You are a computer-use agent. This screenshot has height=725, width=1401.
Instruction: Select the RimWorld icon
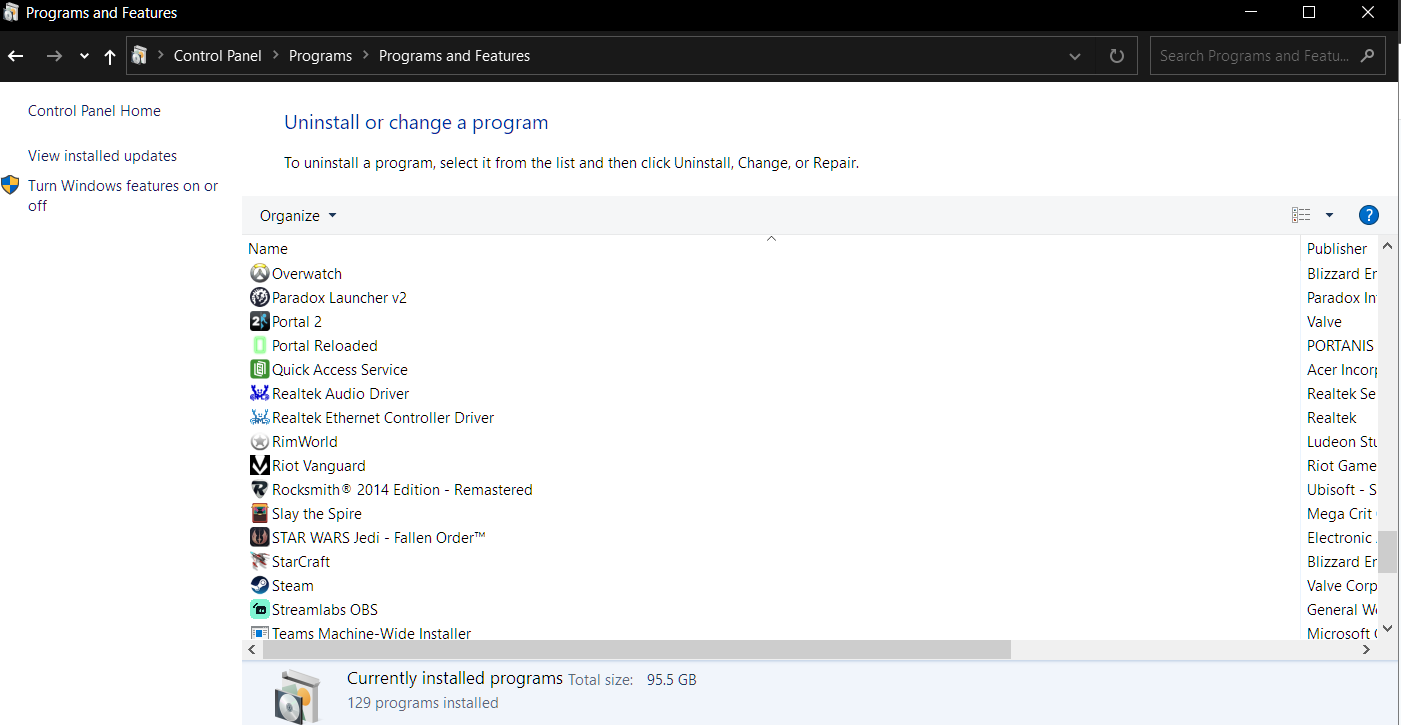[259, 441]
